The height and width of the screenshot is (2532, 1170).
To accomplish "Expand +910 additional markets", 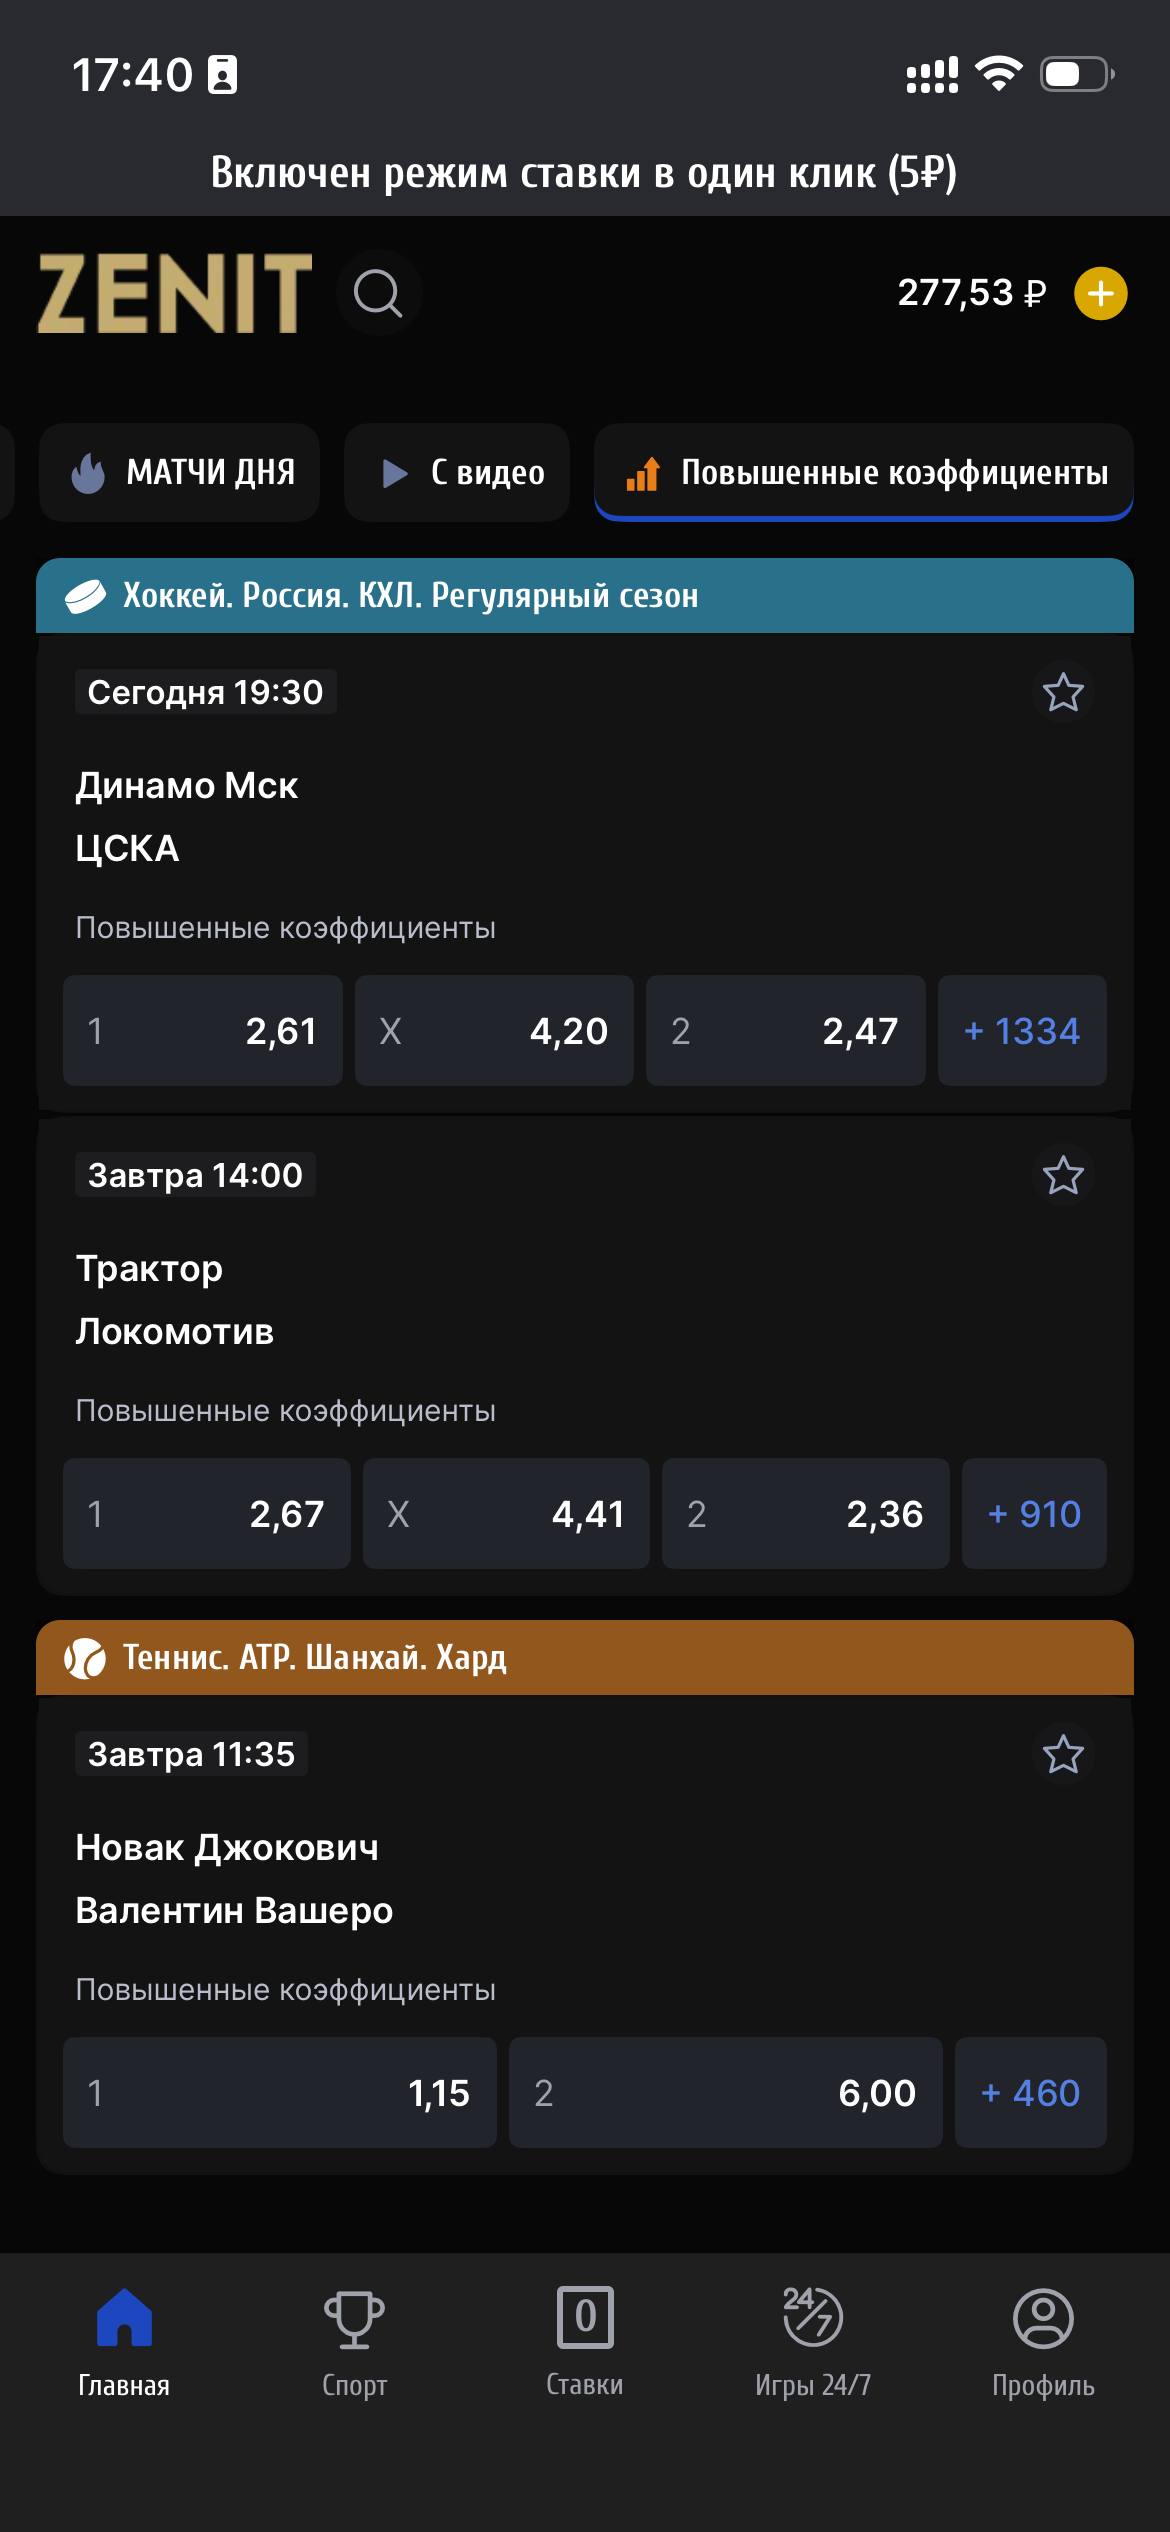I will pos(1034,1514).
